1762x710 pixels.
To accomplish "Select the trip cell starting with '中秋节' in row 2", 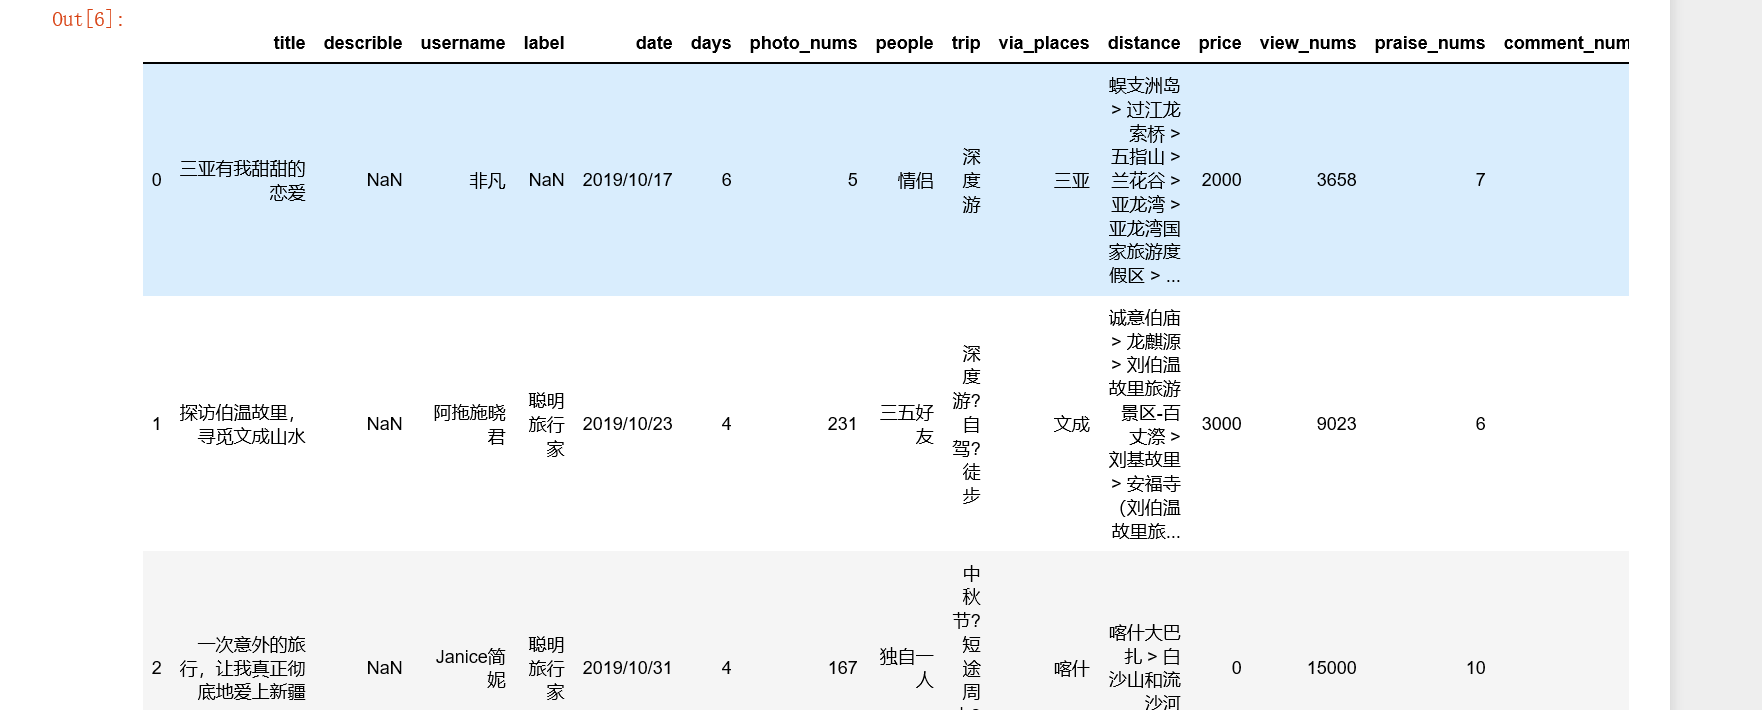I will coord(966,636).
